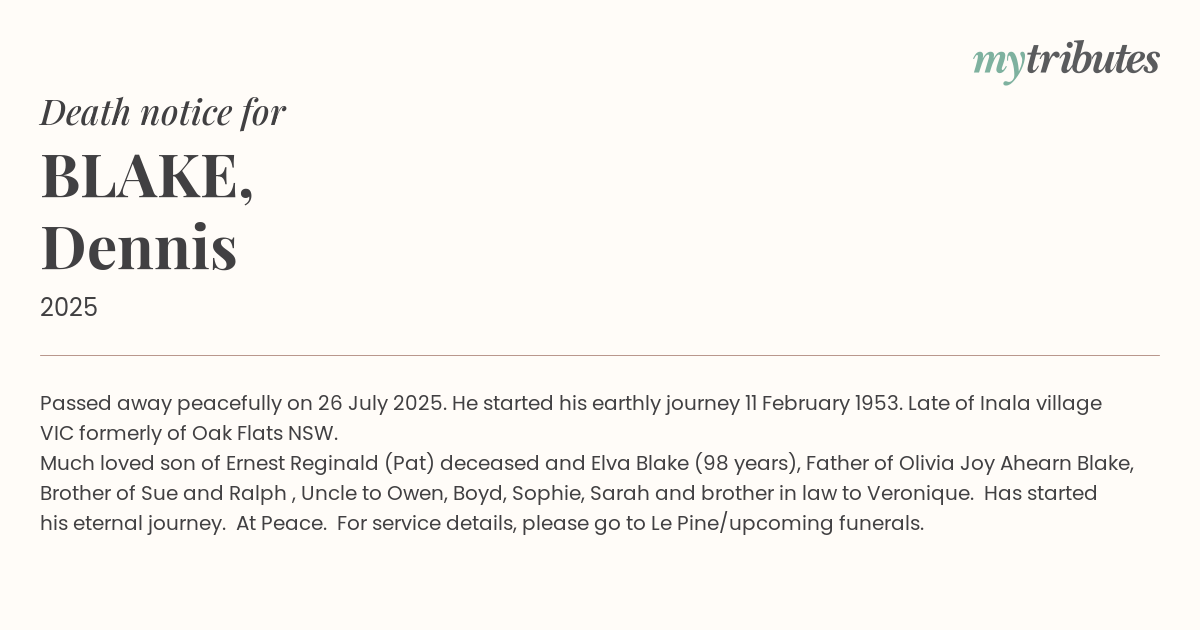
Task: Click the year 2025 under the name
Action: [x=69, y=308]
